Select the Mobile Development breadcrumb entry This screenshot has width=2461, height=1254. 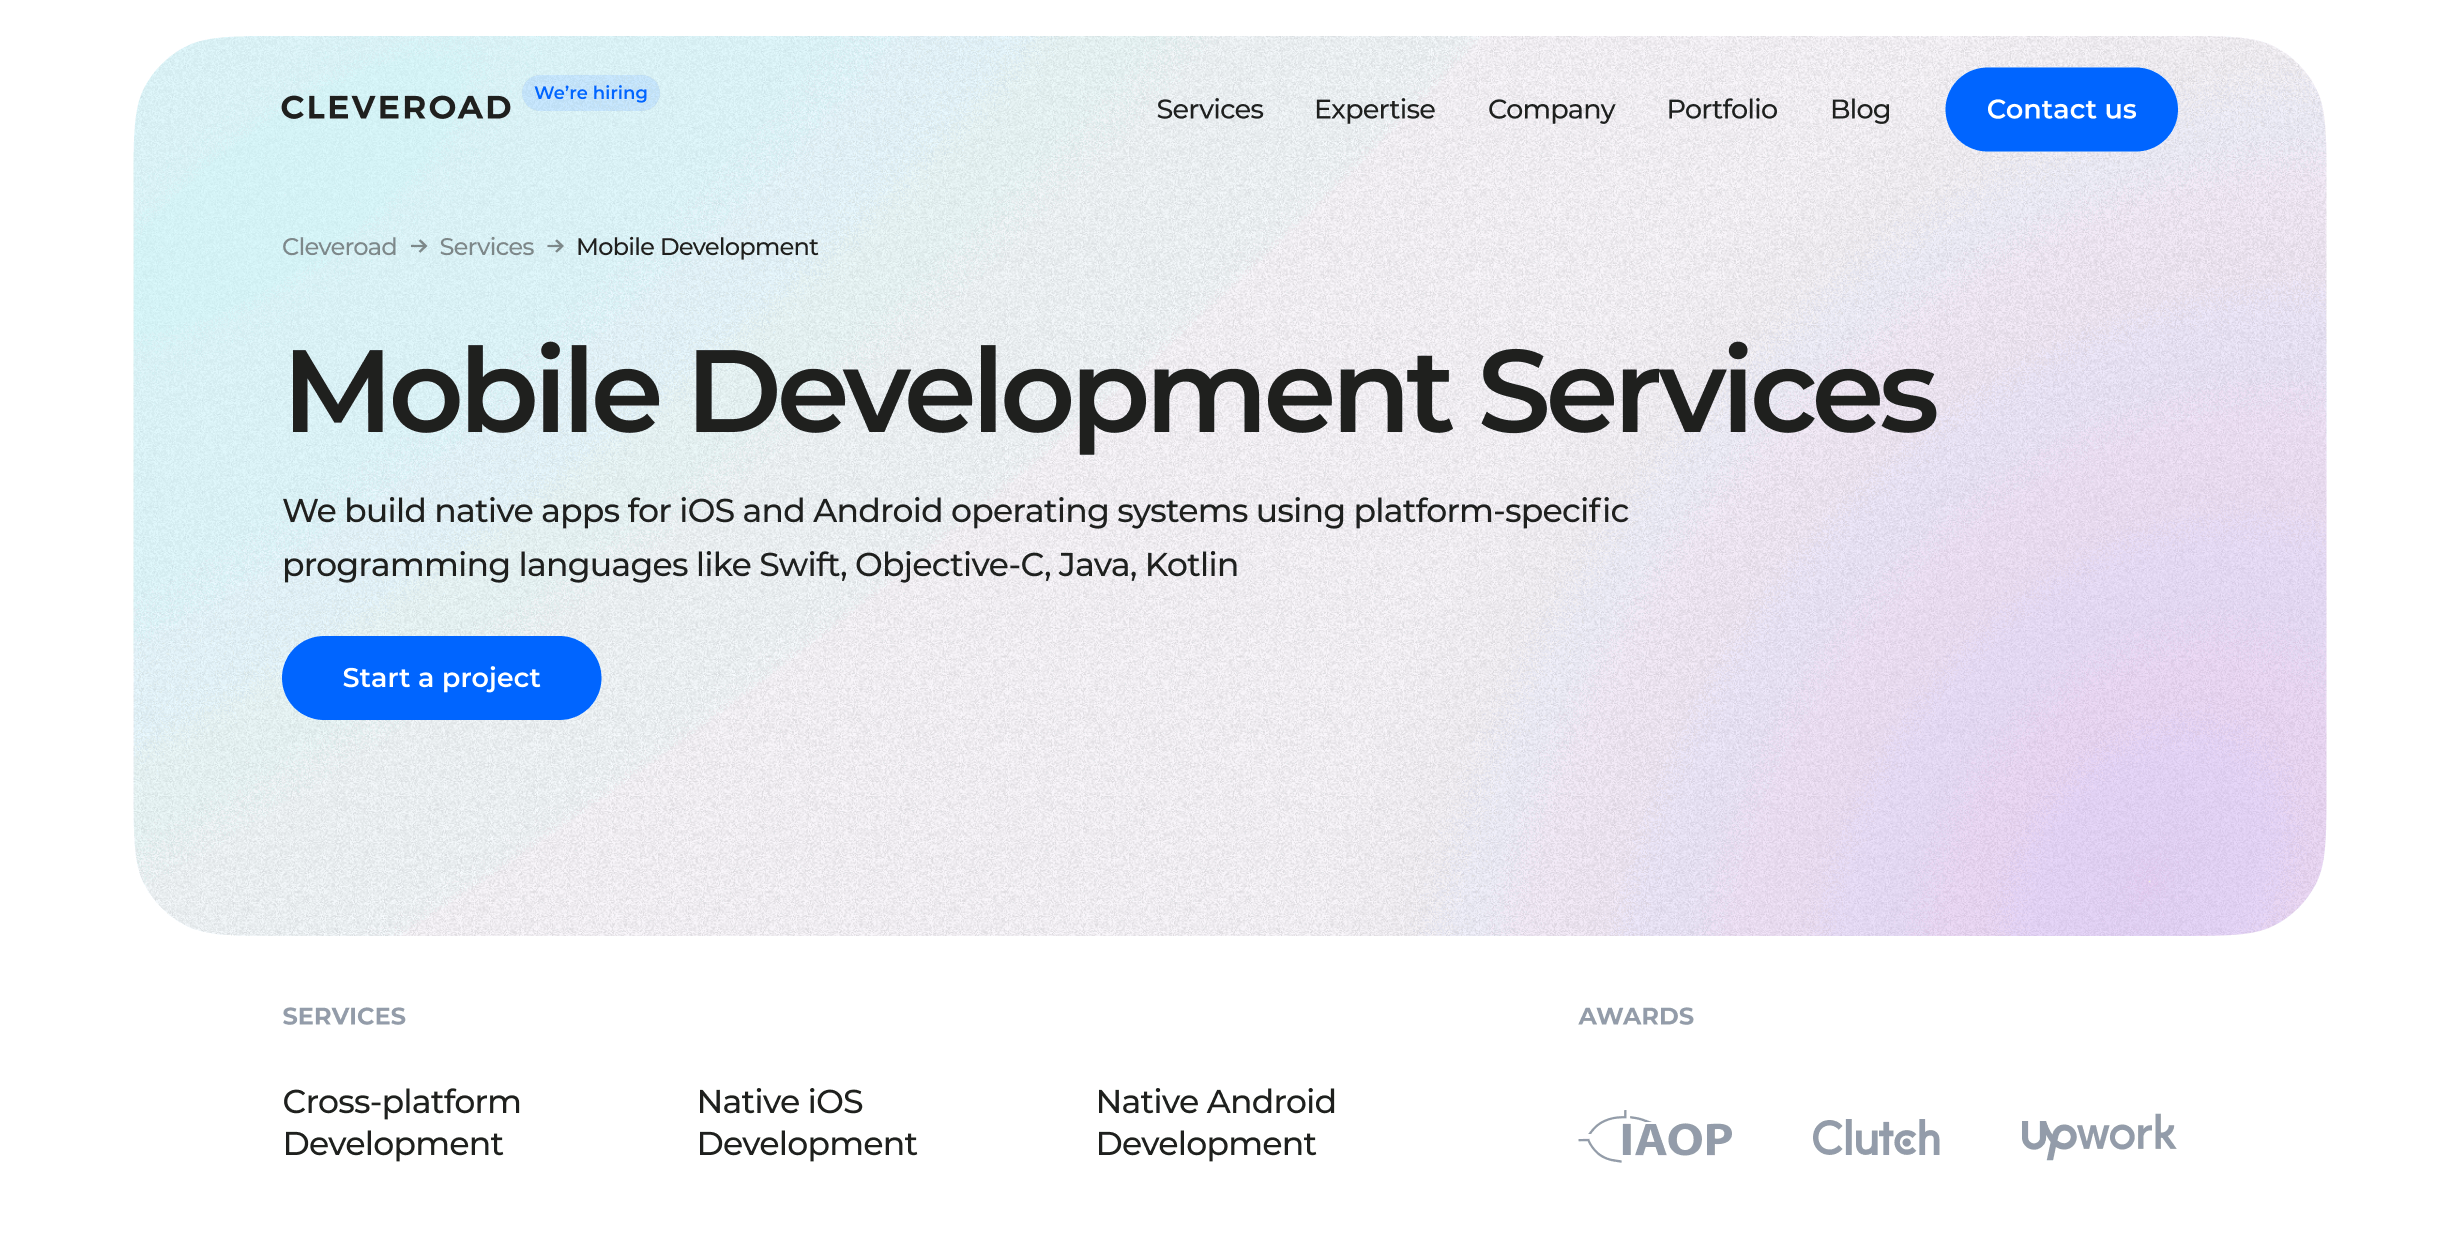click(696, 246)
